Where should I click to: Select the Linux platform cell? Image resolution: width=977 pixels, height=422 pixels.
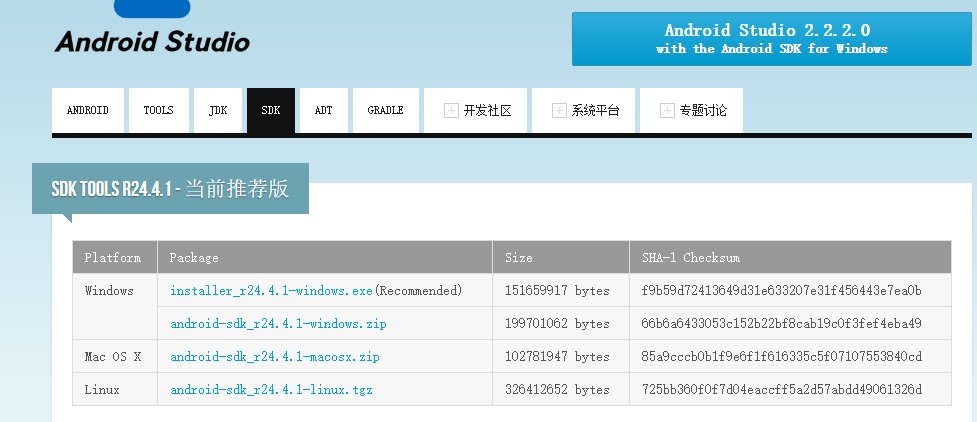point(115,390)
